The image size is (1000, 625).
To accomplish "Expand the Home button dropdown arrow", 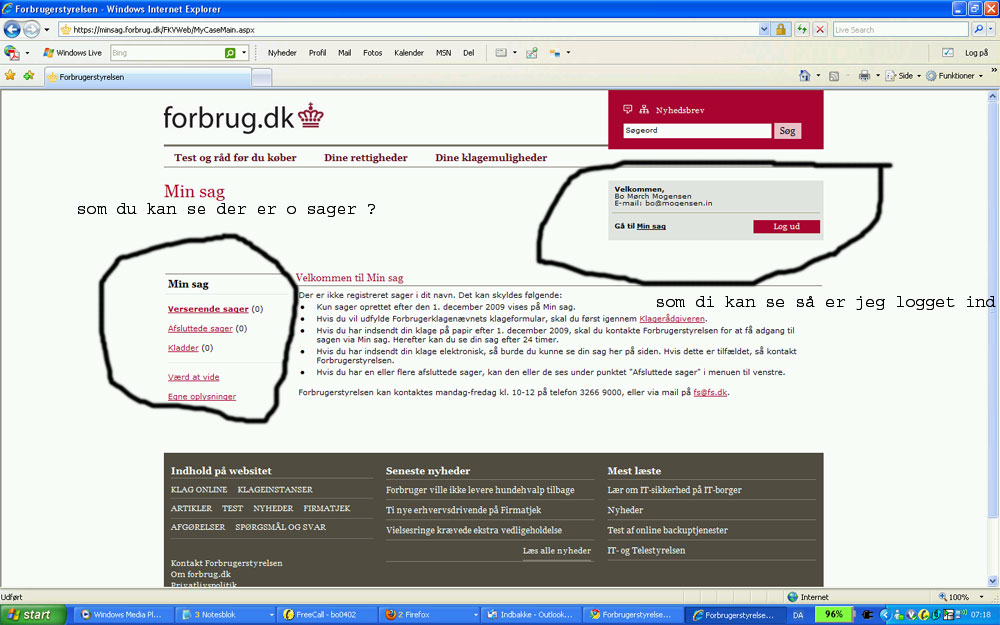I will pos(818,76).
